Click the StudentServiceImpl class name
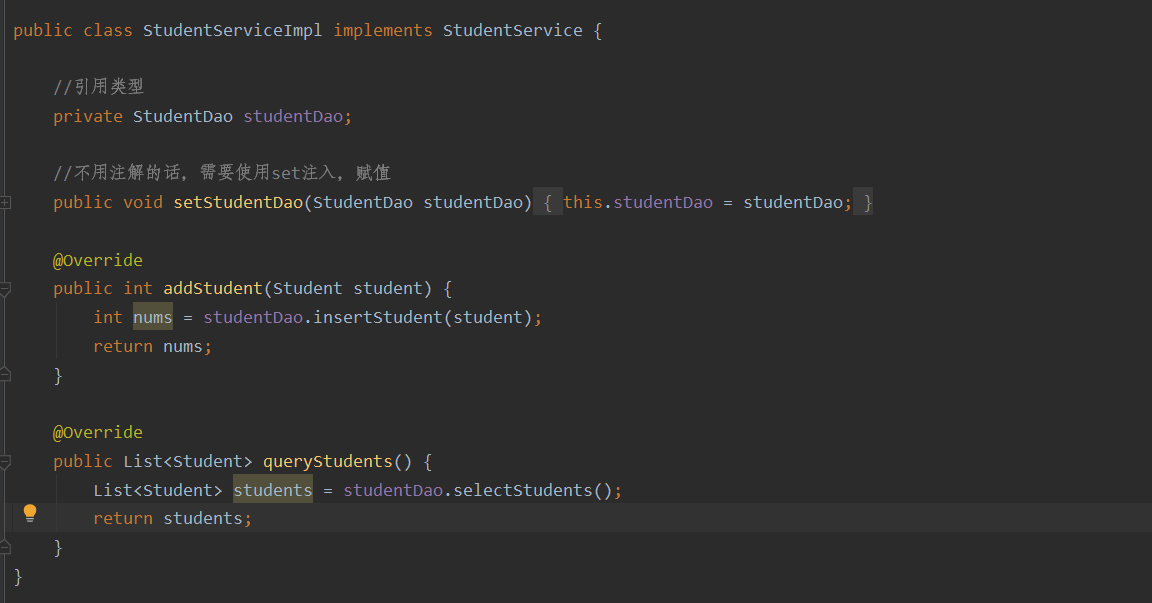 [x=232, y=30]
